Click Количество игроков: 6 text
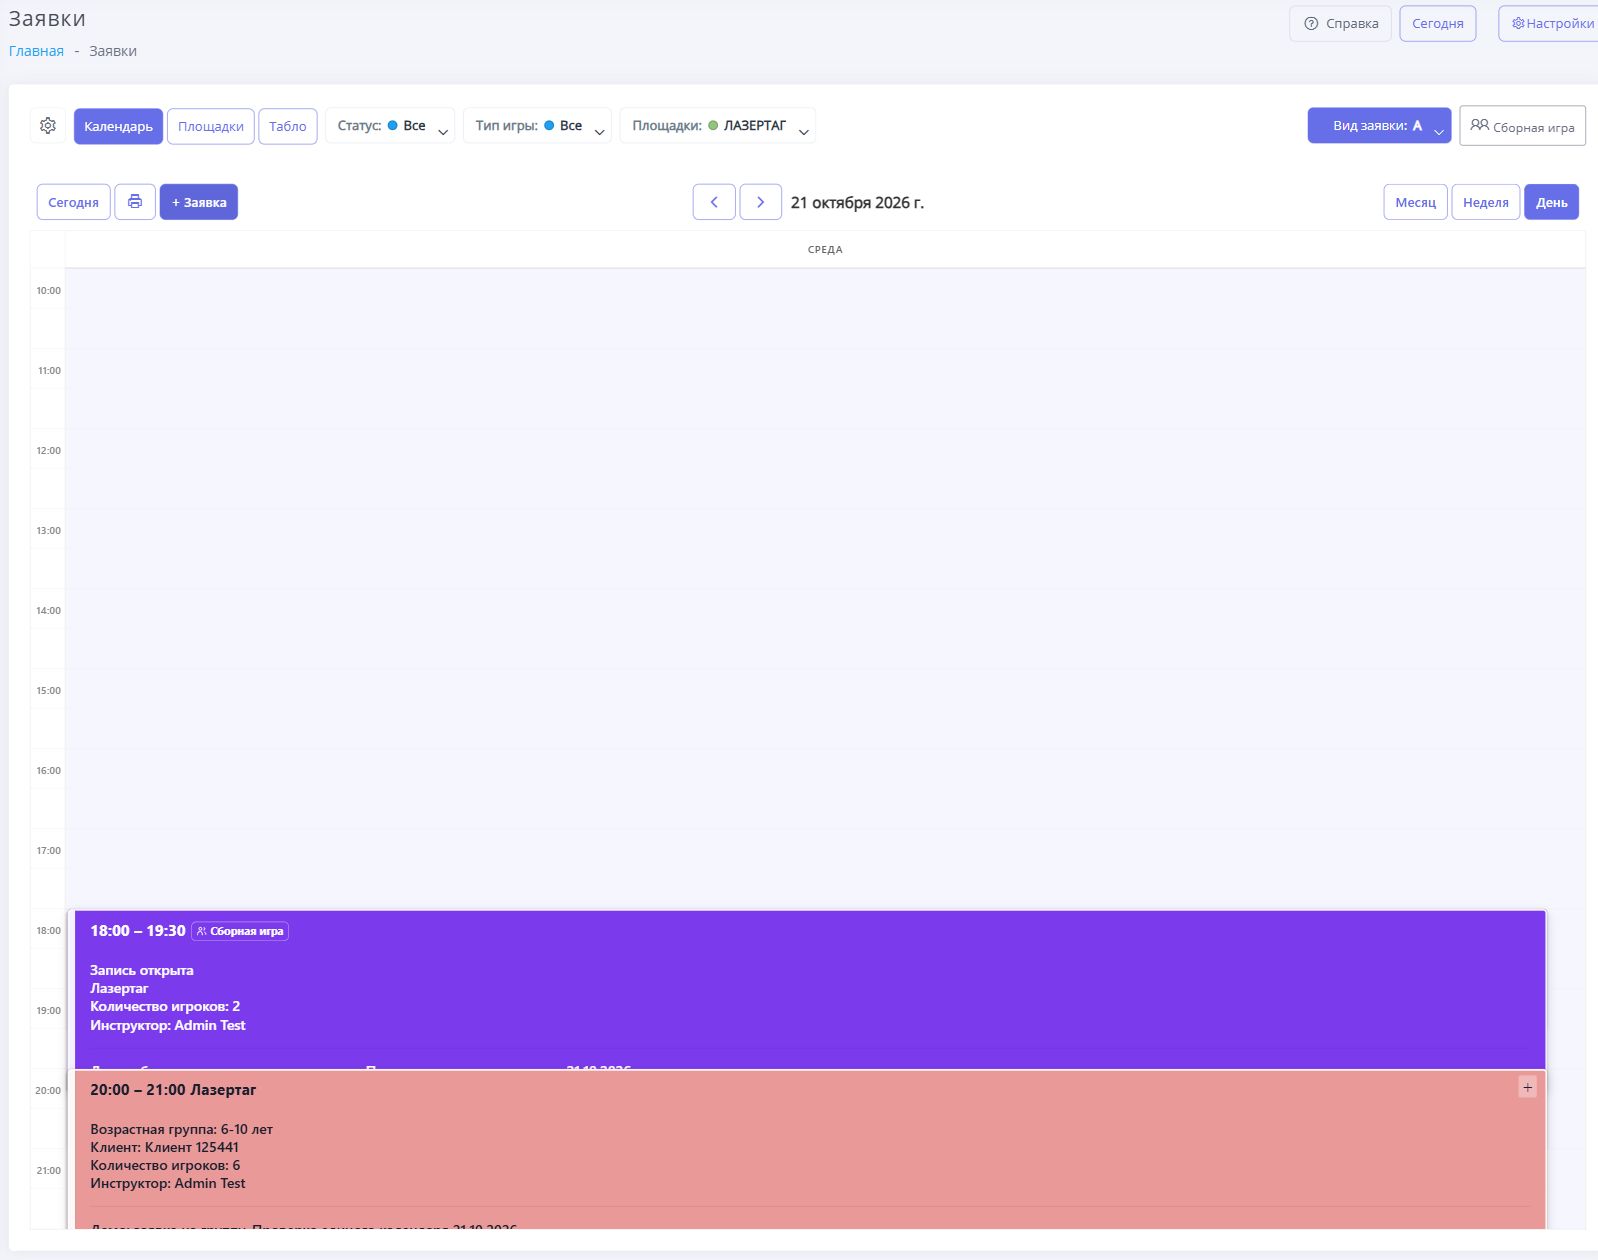Image resolution: width=1598 pixels, height=1260 pixels. 165,1165
